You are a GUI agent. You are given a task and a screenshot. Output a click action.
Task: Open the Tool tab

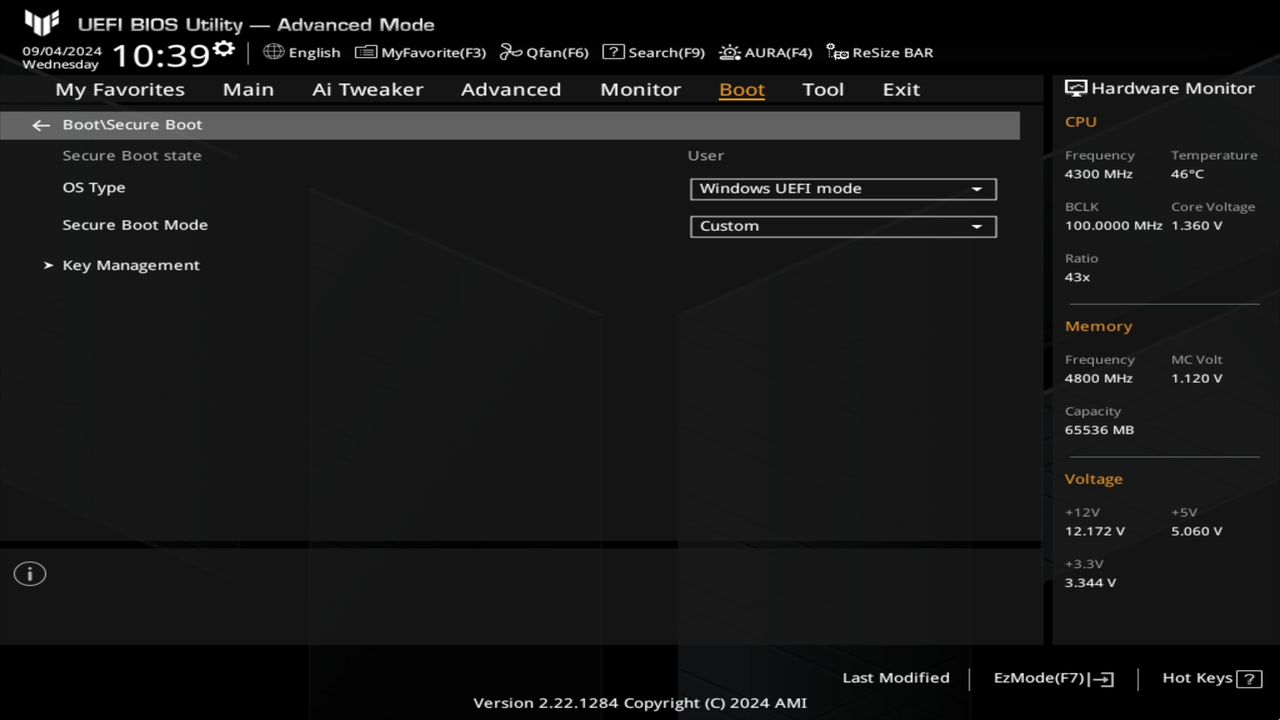(823, 89)
